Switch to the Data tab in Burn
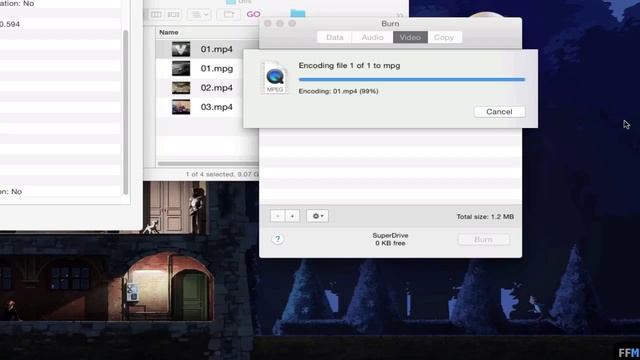Image resolution: width=640 pixels, height=360 pixels. pyautogui.click(x=335, y=37)
